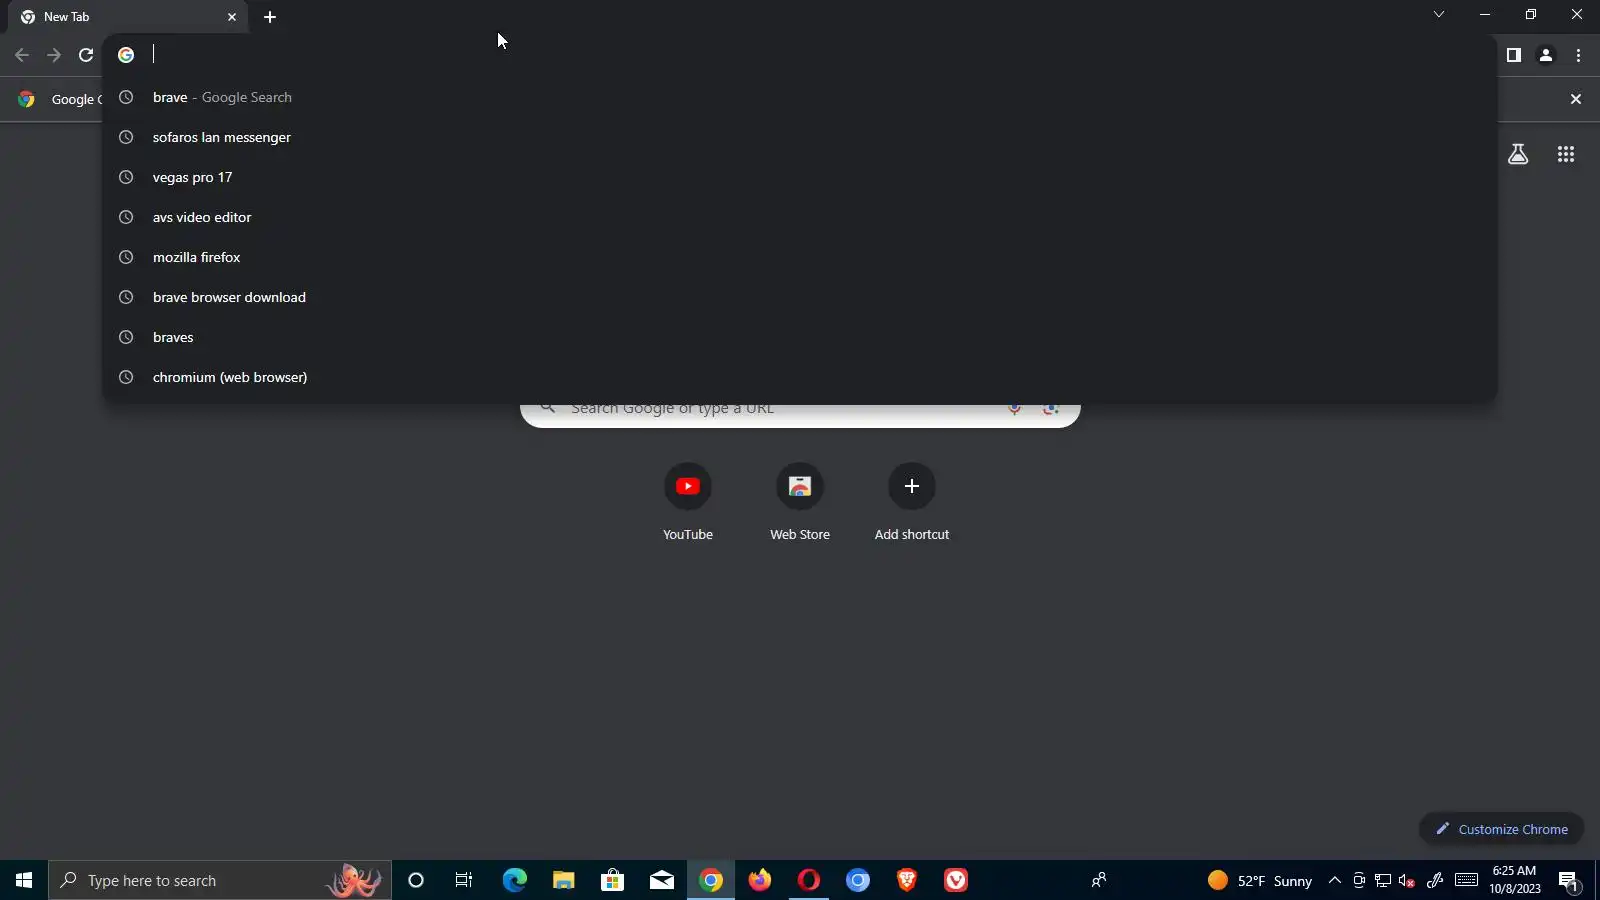The height and width of the screenshot is (900, 1600).
Task: Switch to Google Chrome on the taskbar
Action: [711, 880]
